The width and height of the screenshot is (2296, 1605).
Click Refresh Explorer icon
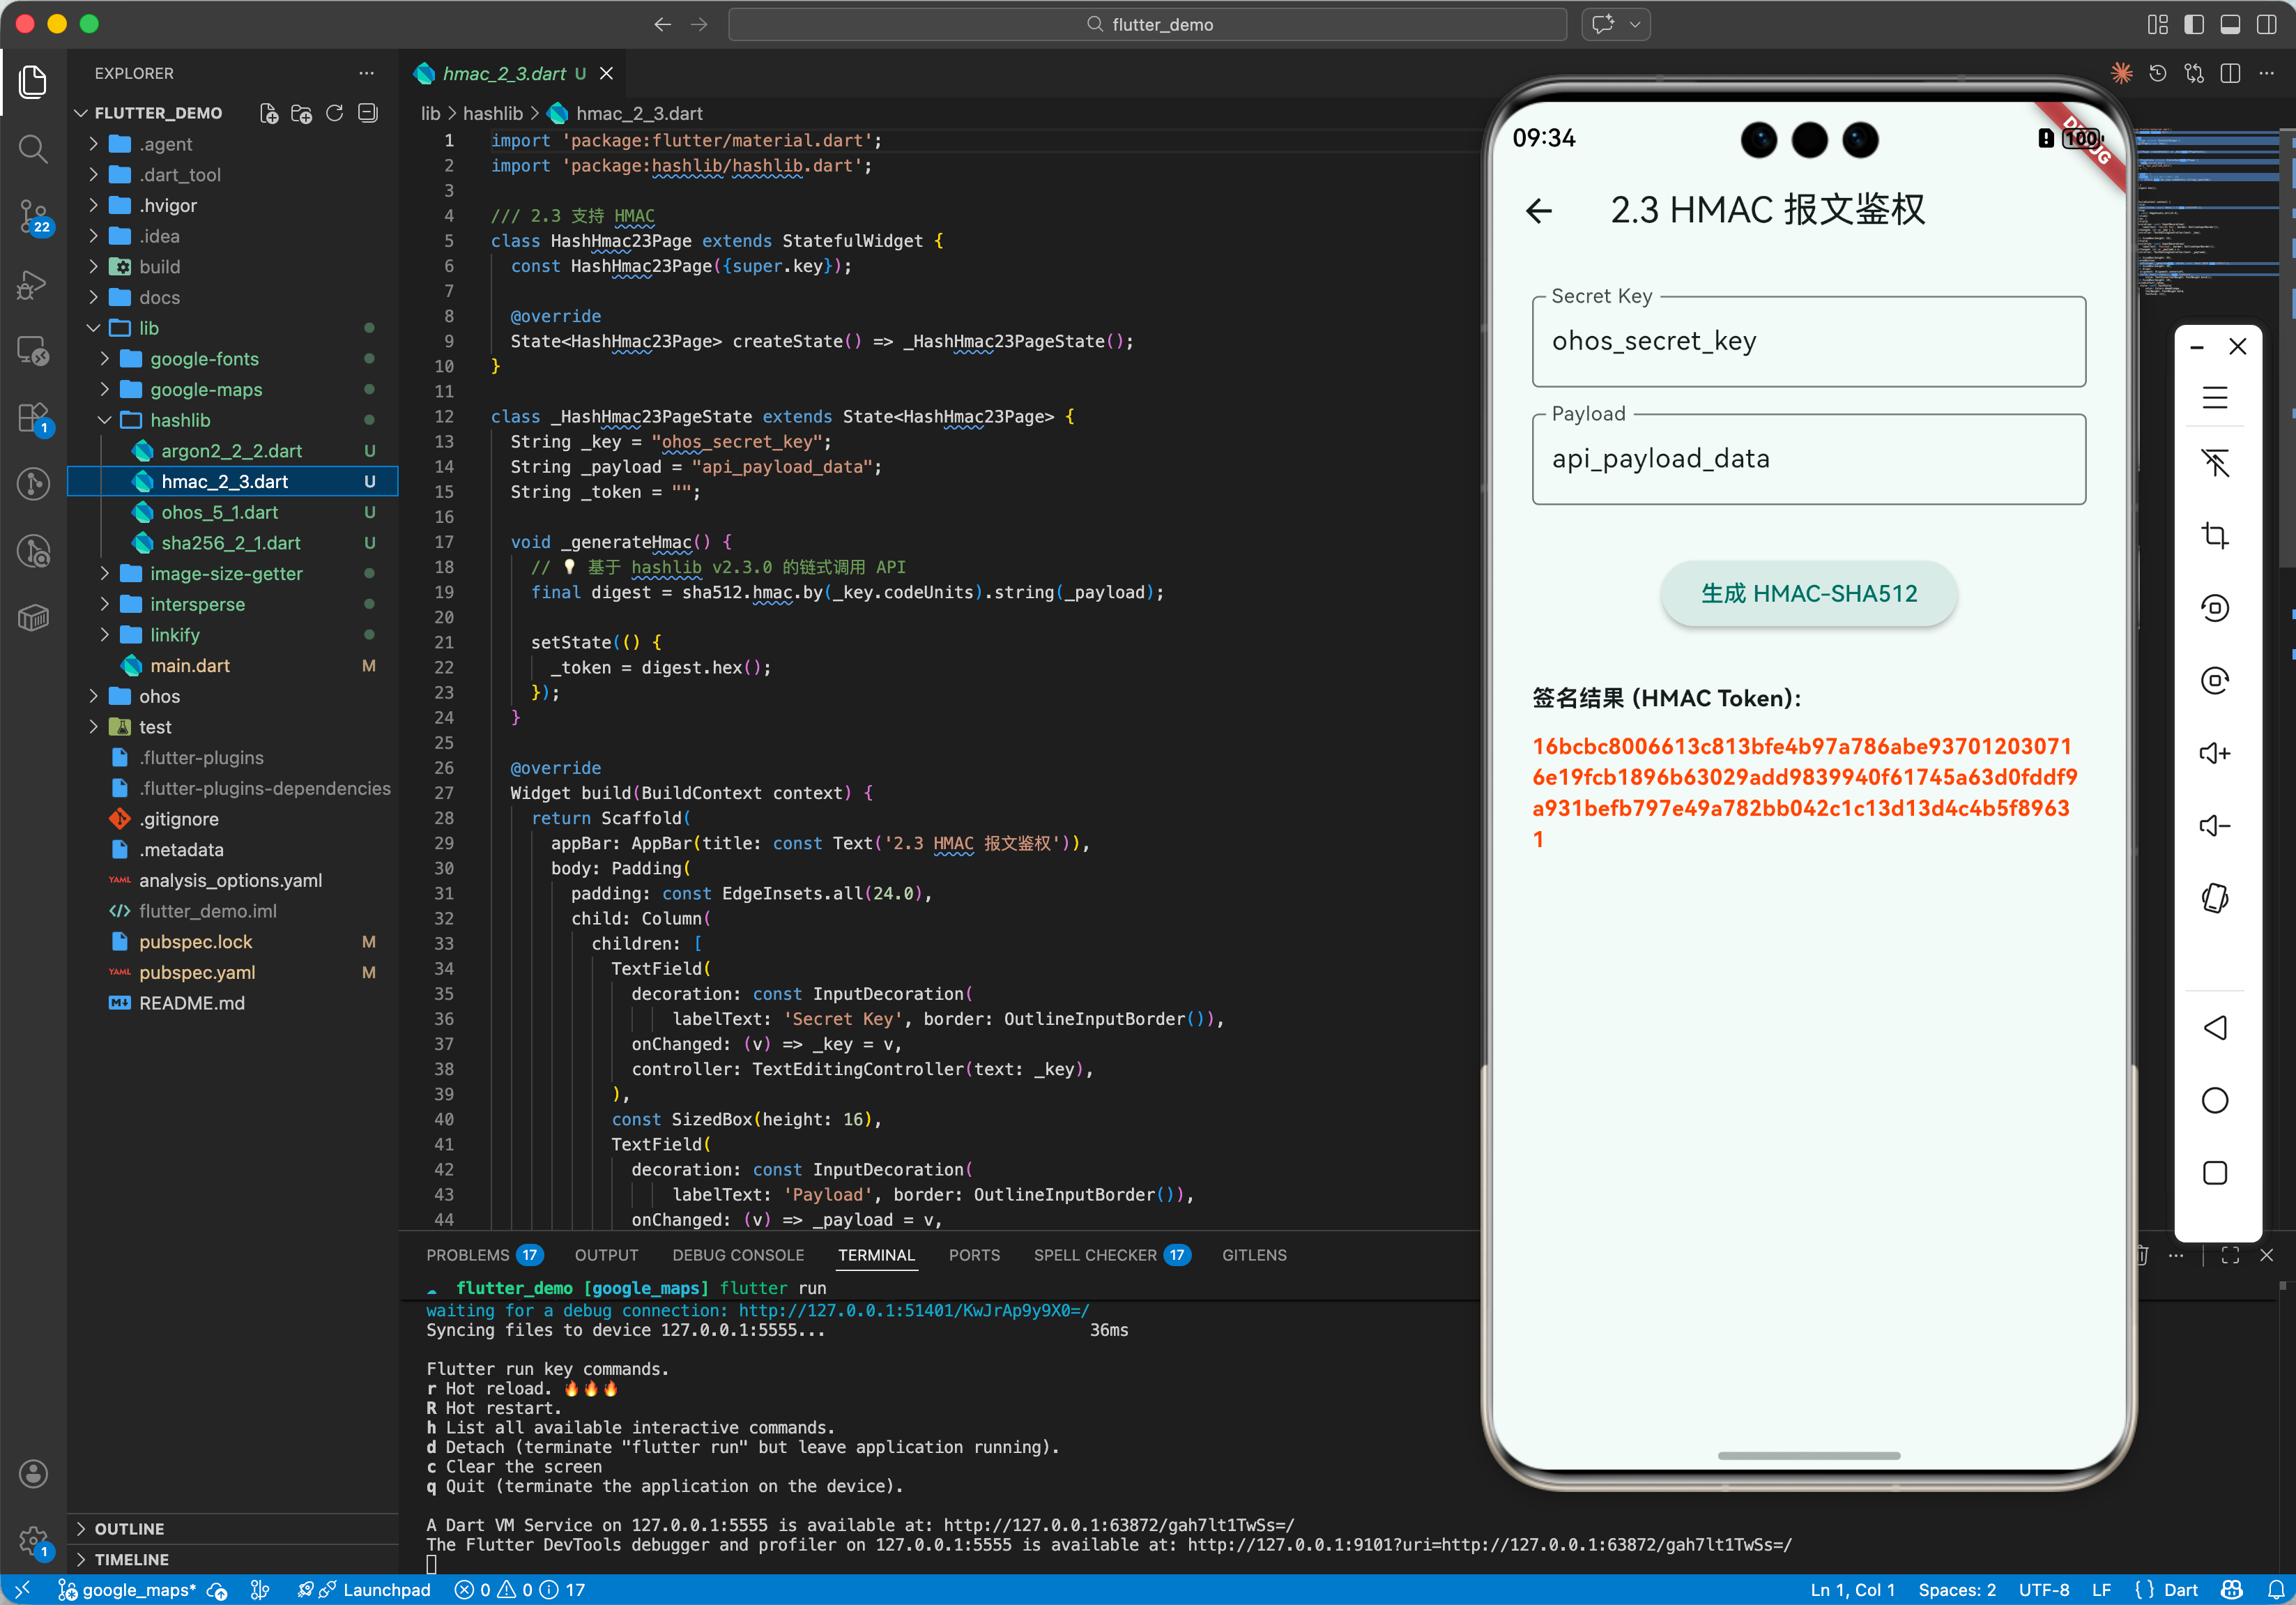coord(335,113)
